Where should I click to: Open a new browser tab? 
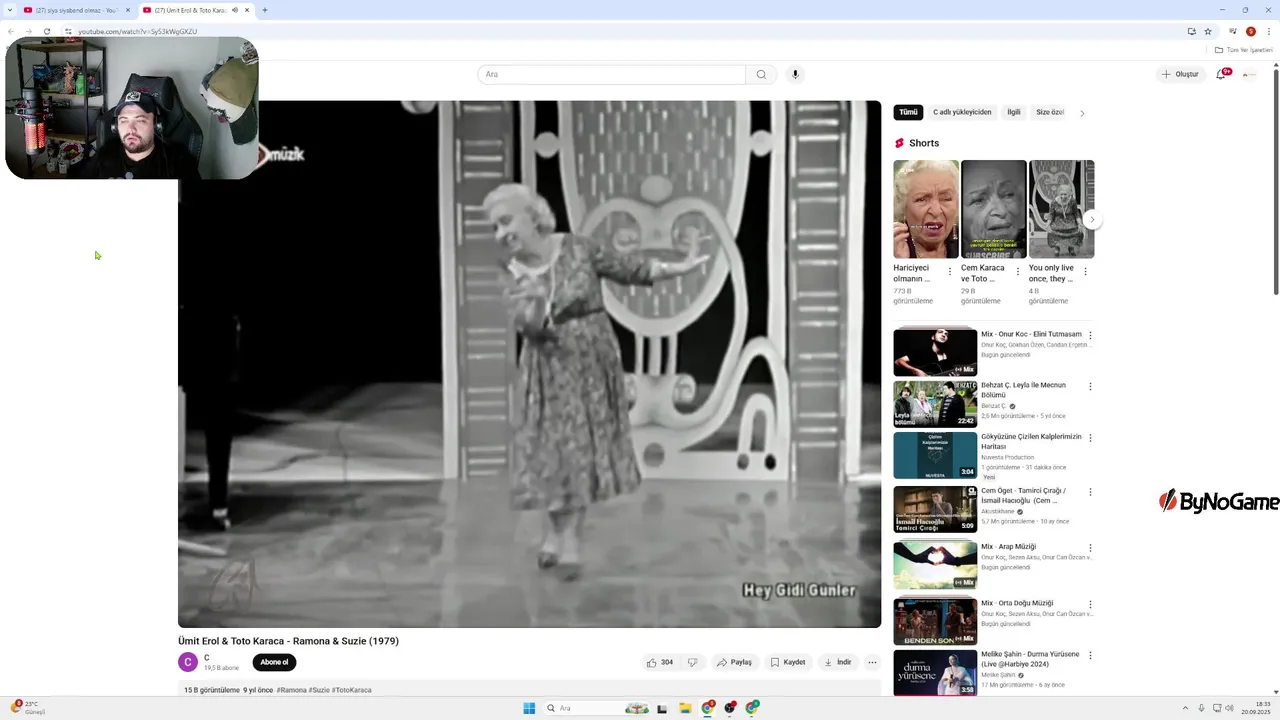point(264,10)
